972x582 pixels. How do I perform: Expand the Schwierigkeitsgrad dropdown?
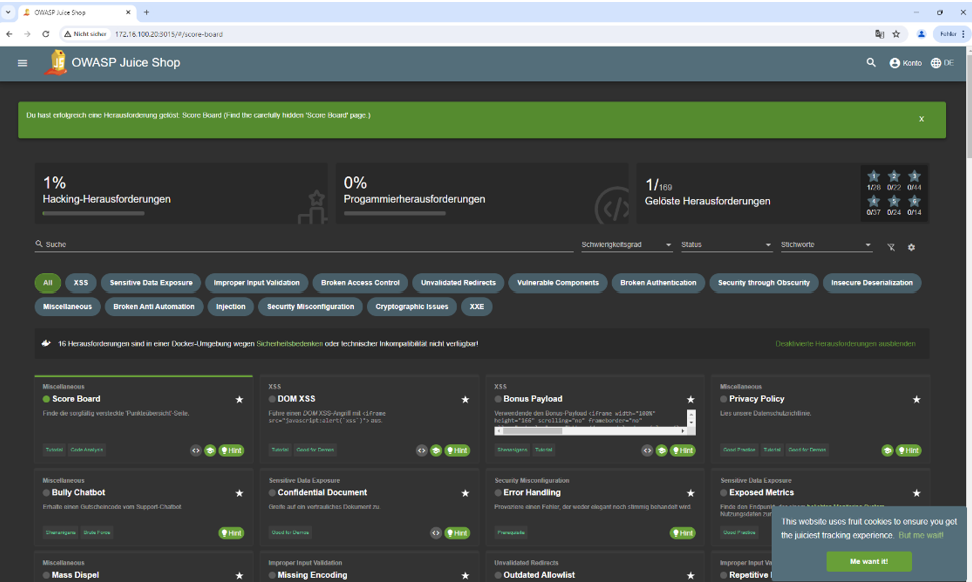tap(626, 245)
